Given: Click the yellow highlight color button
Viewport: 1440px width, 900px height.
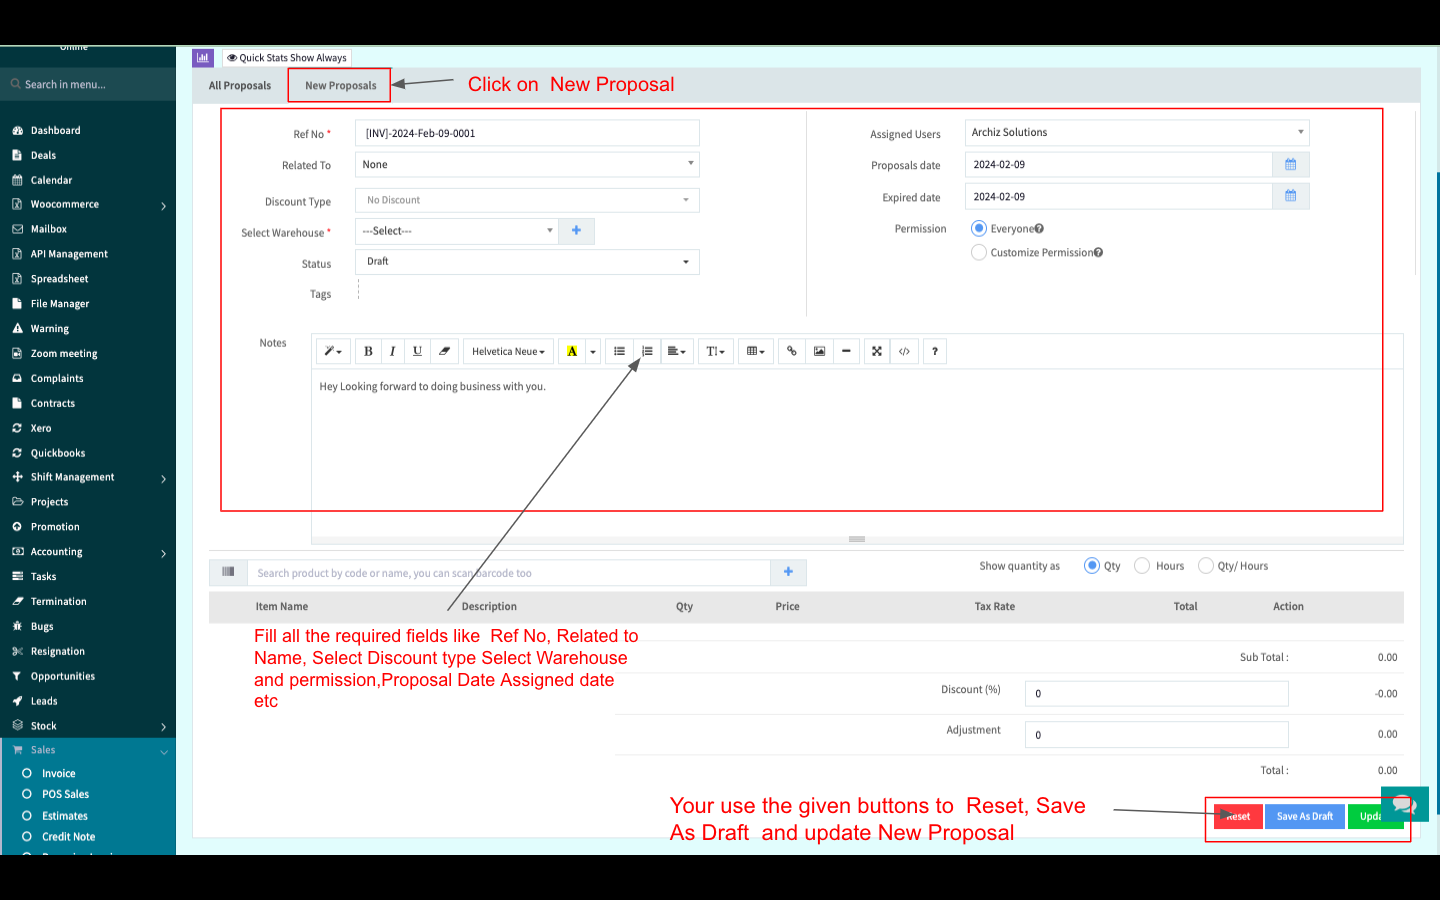Looking at the screenshot, I should pos(572,351).
